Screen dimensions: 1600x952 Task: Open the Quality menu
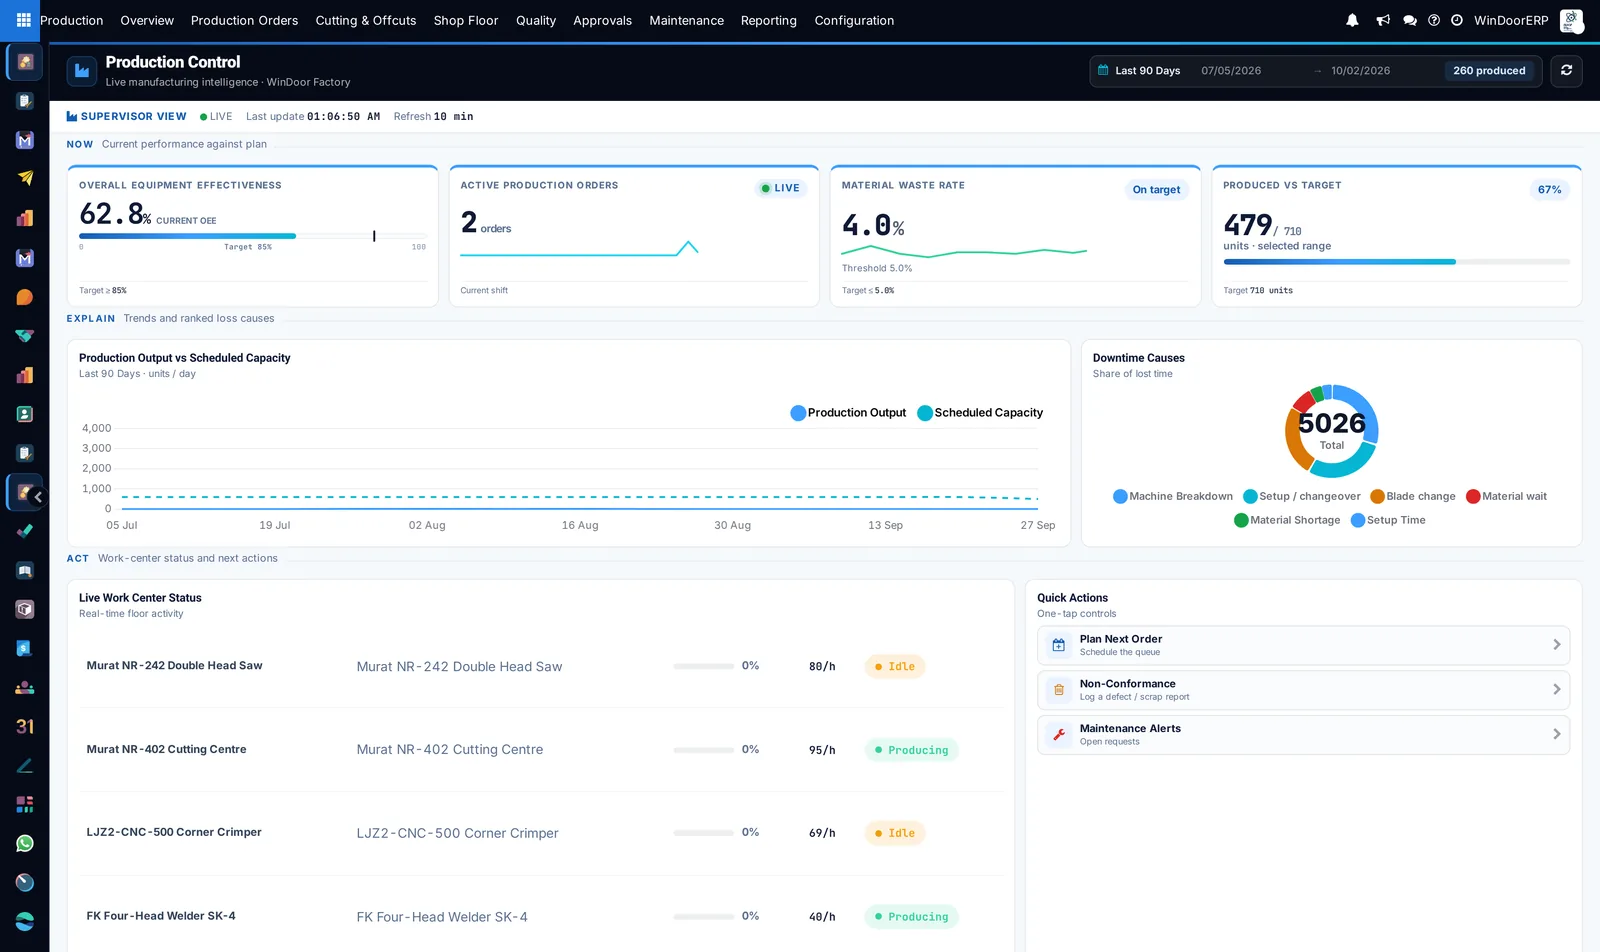536,20
